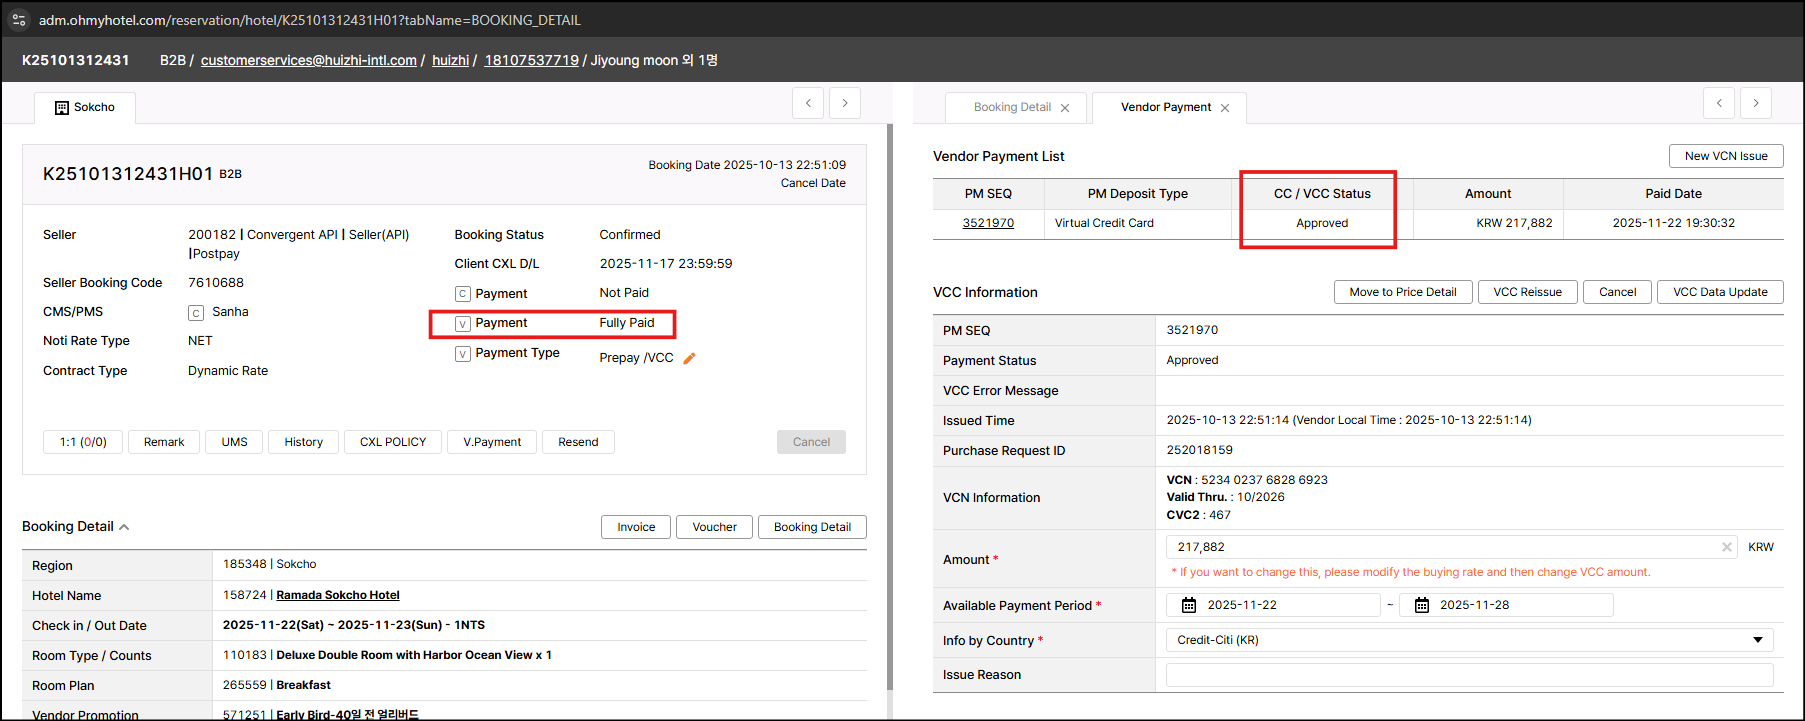
Task: Click the VCC Reissue button
Action: [1526, 292]
